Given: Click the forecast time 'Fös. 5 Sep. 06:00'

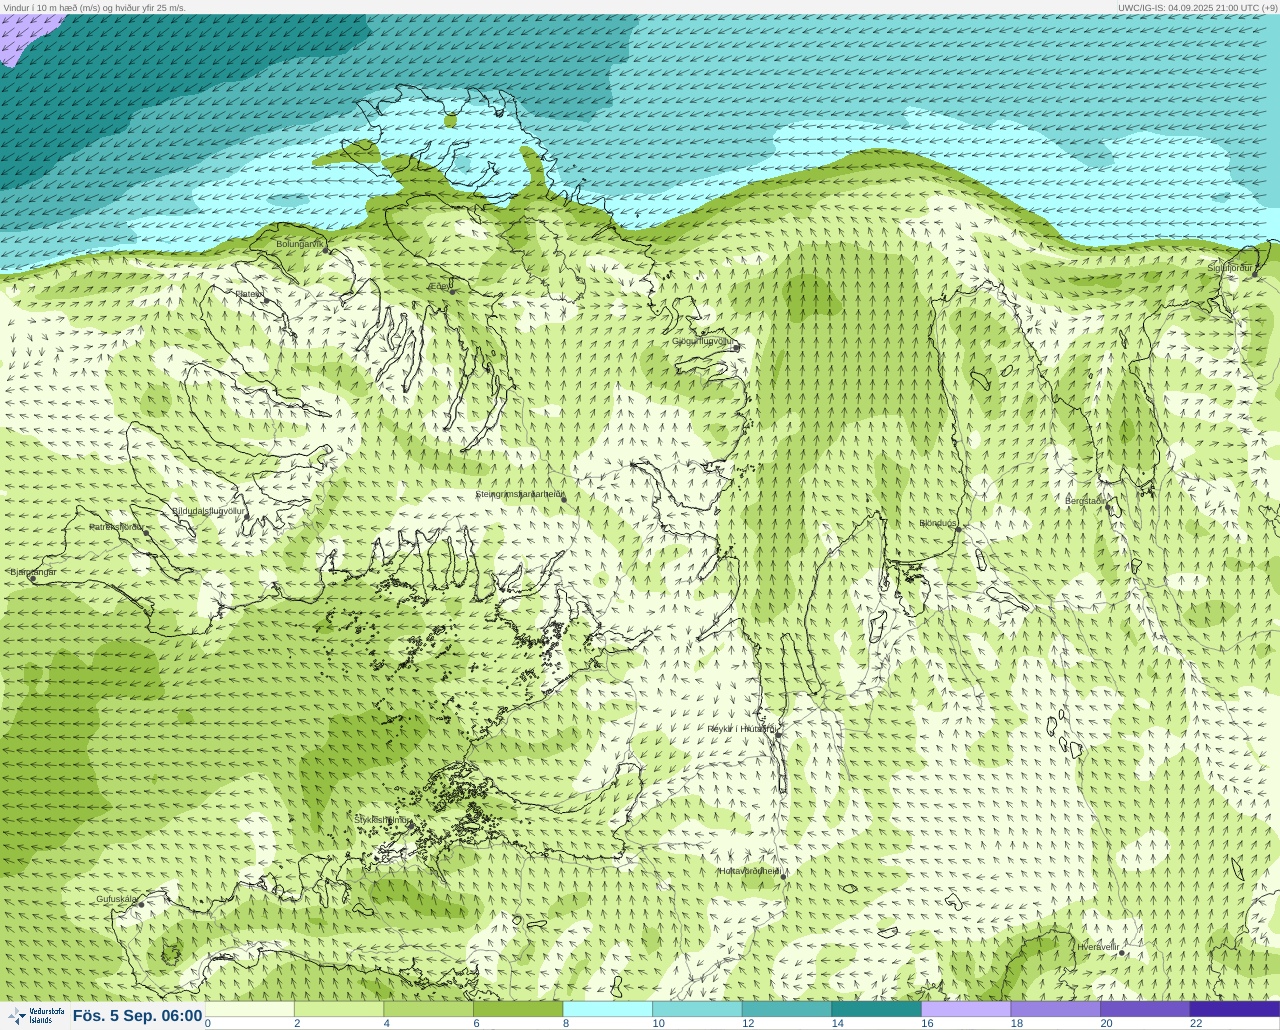Looking at the screenshot, I should click(138, 1016).
